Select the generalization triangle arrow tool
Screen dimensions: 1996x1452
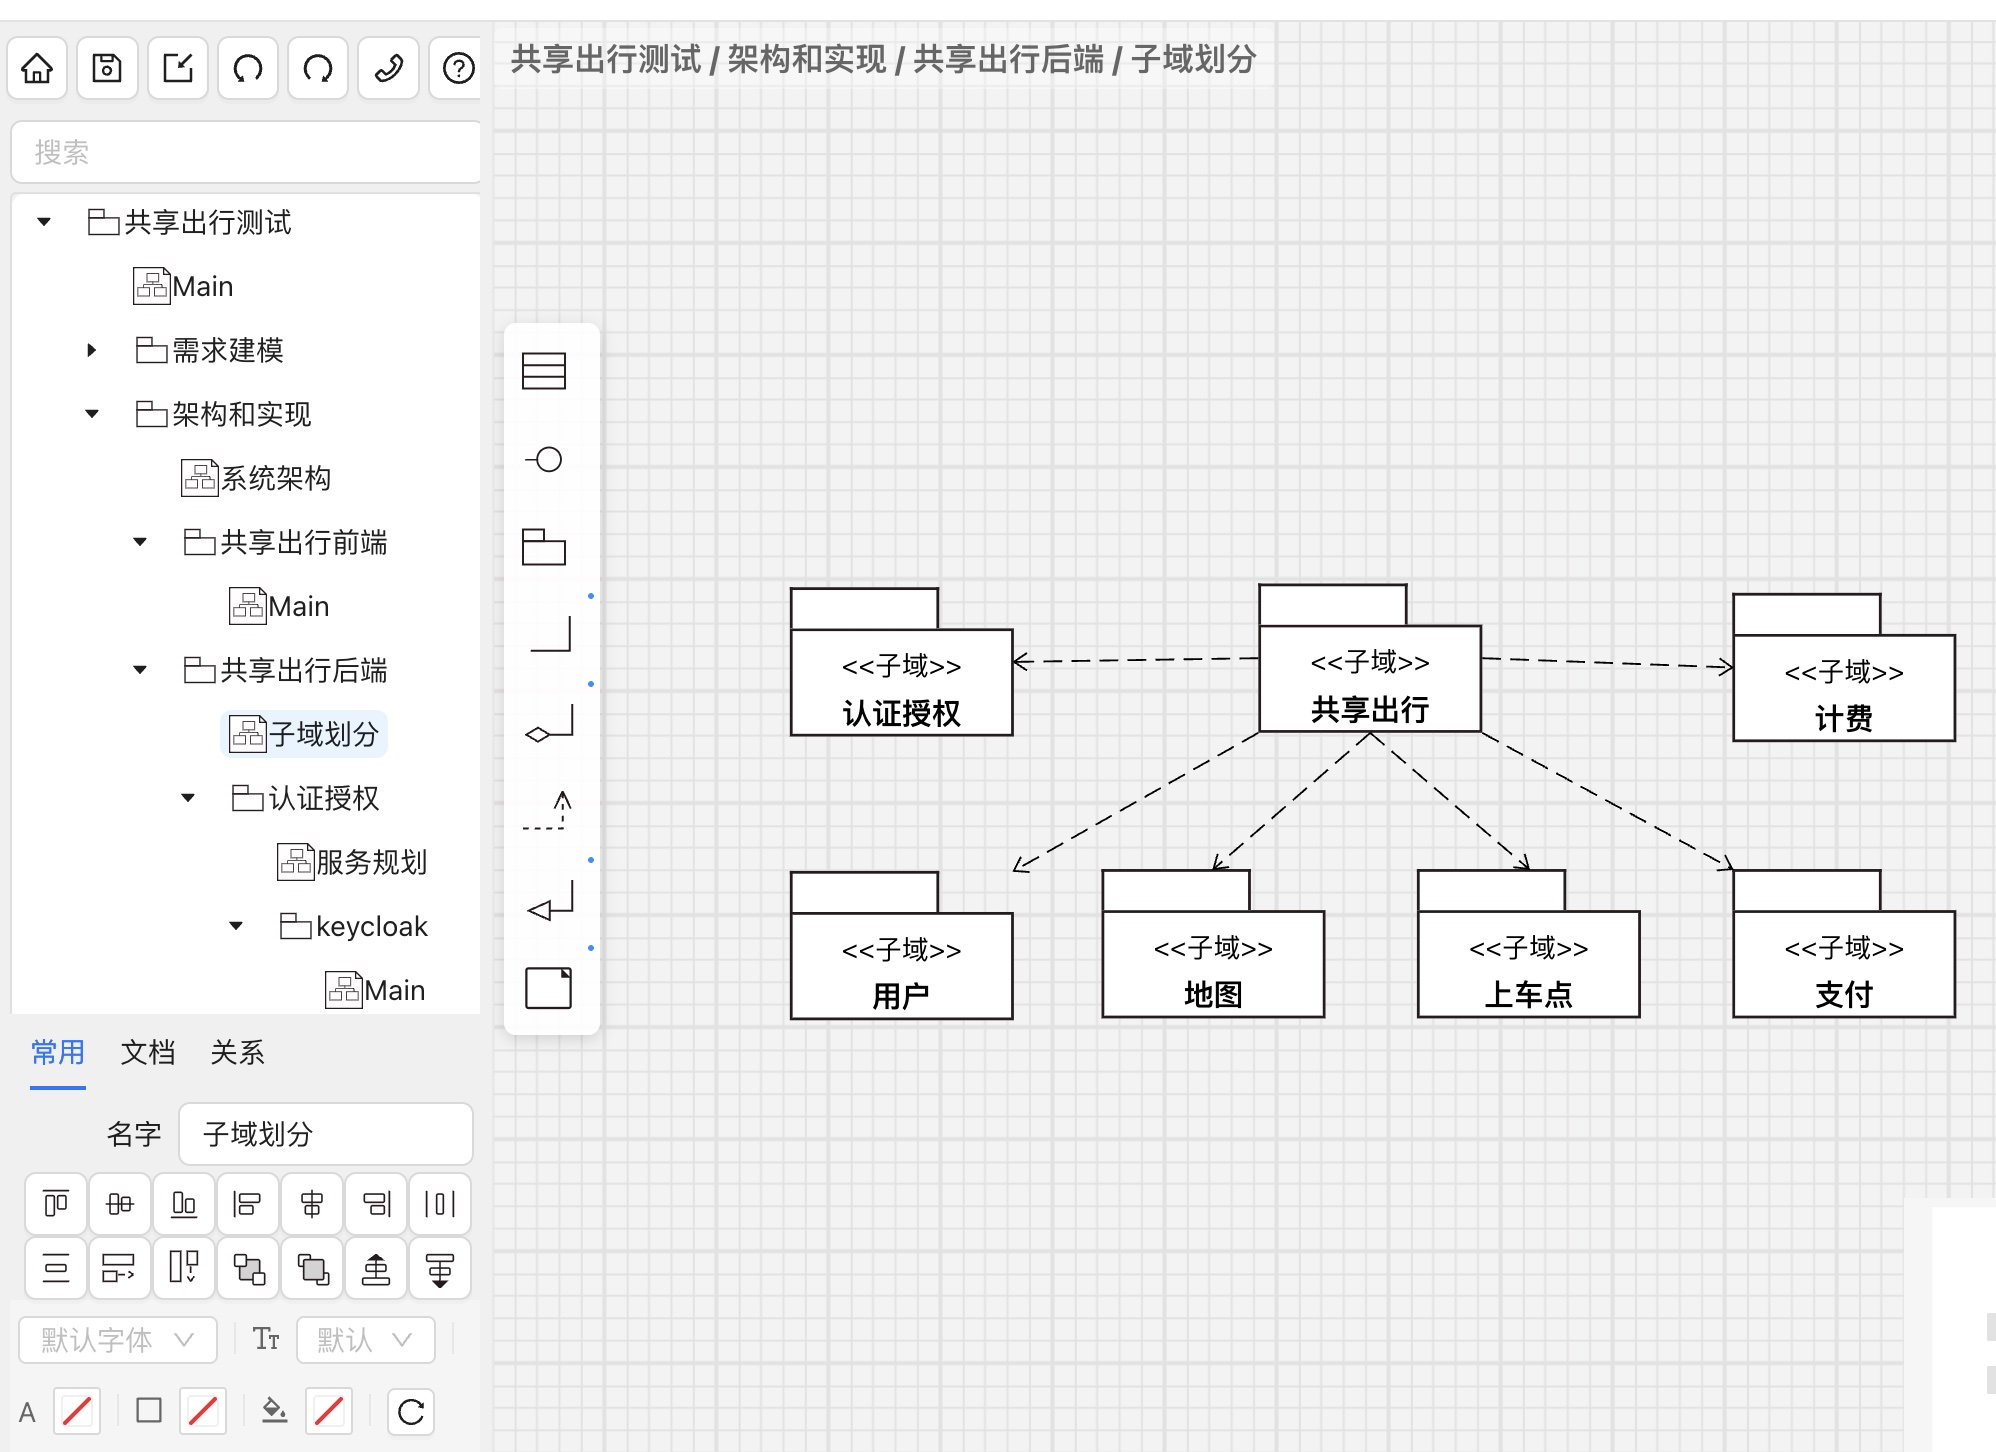[550, 900]
